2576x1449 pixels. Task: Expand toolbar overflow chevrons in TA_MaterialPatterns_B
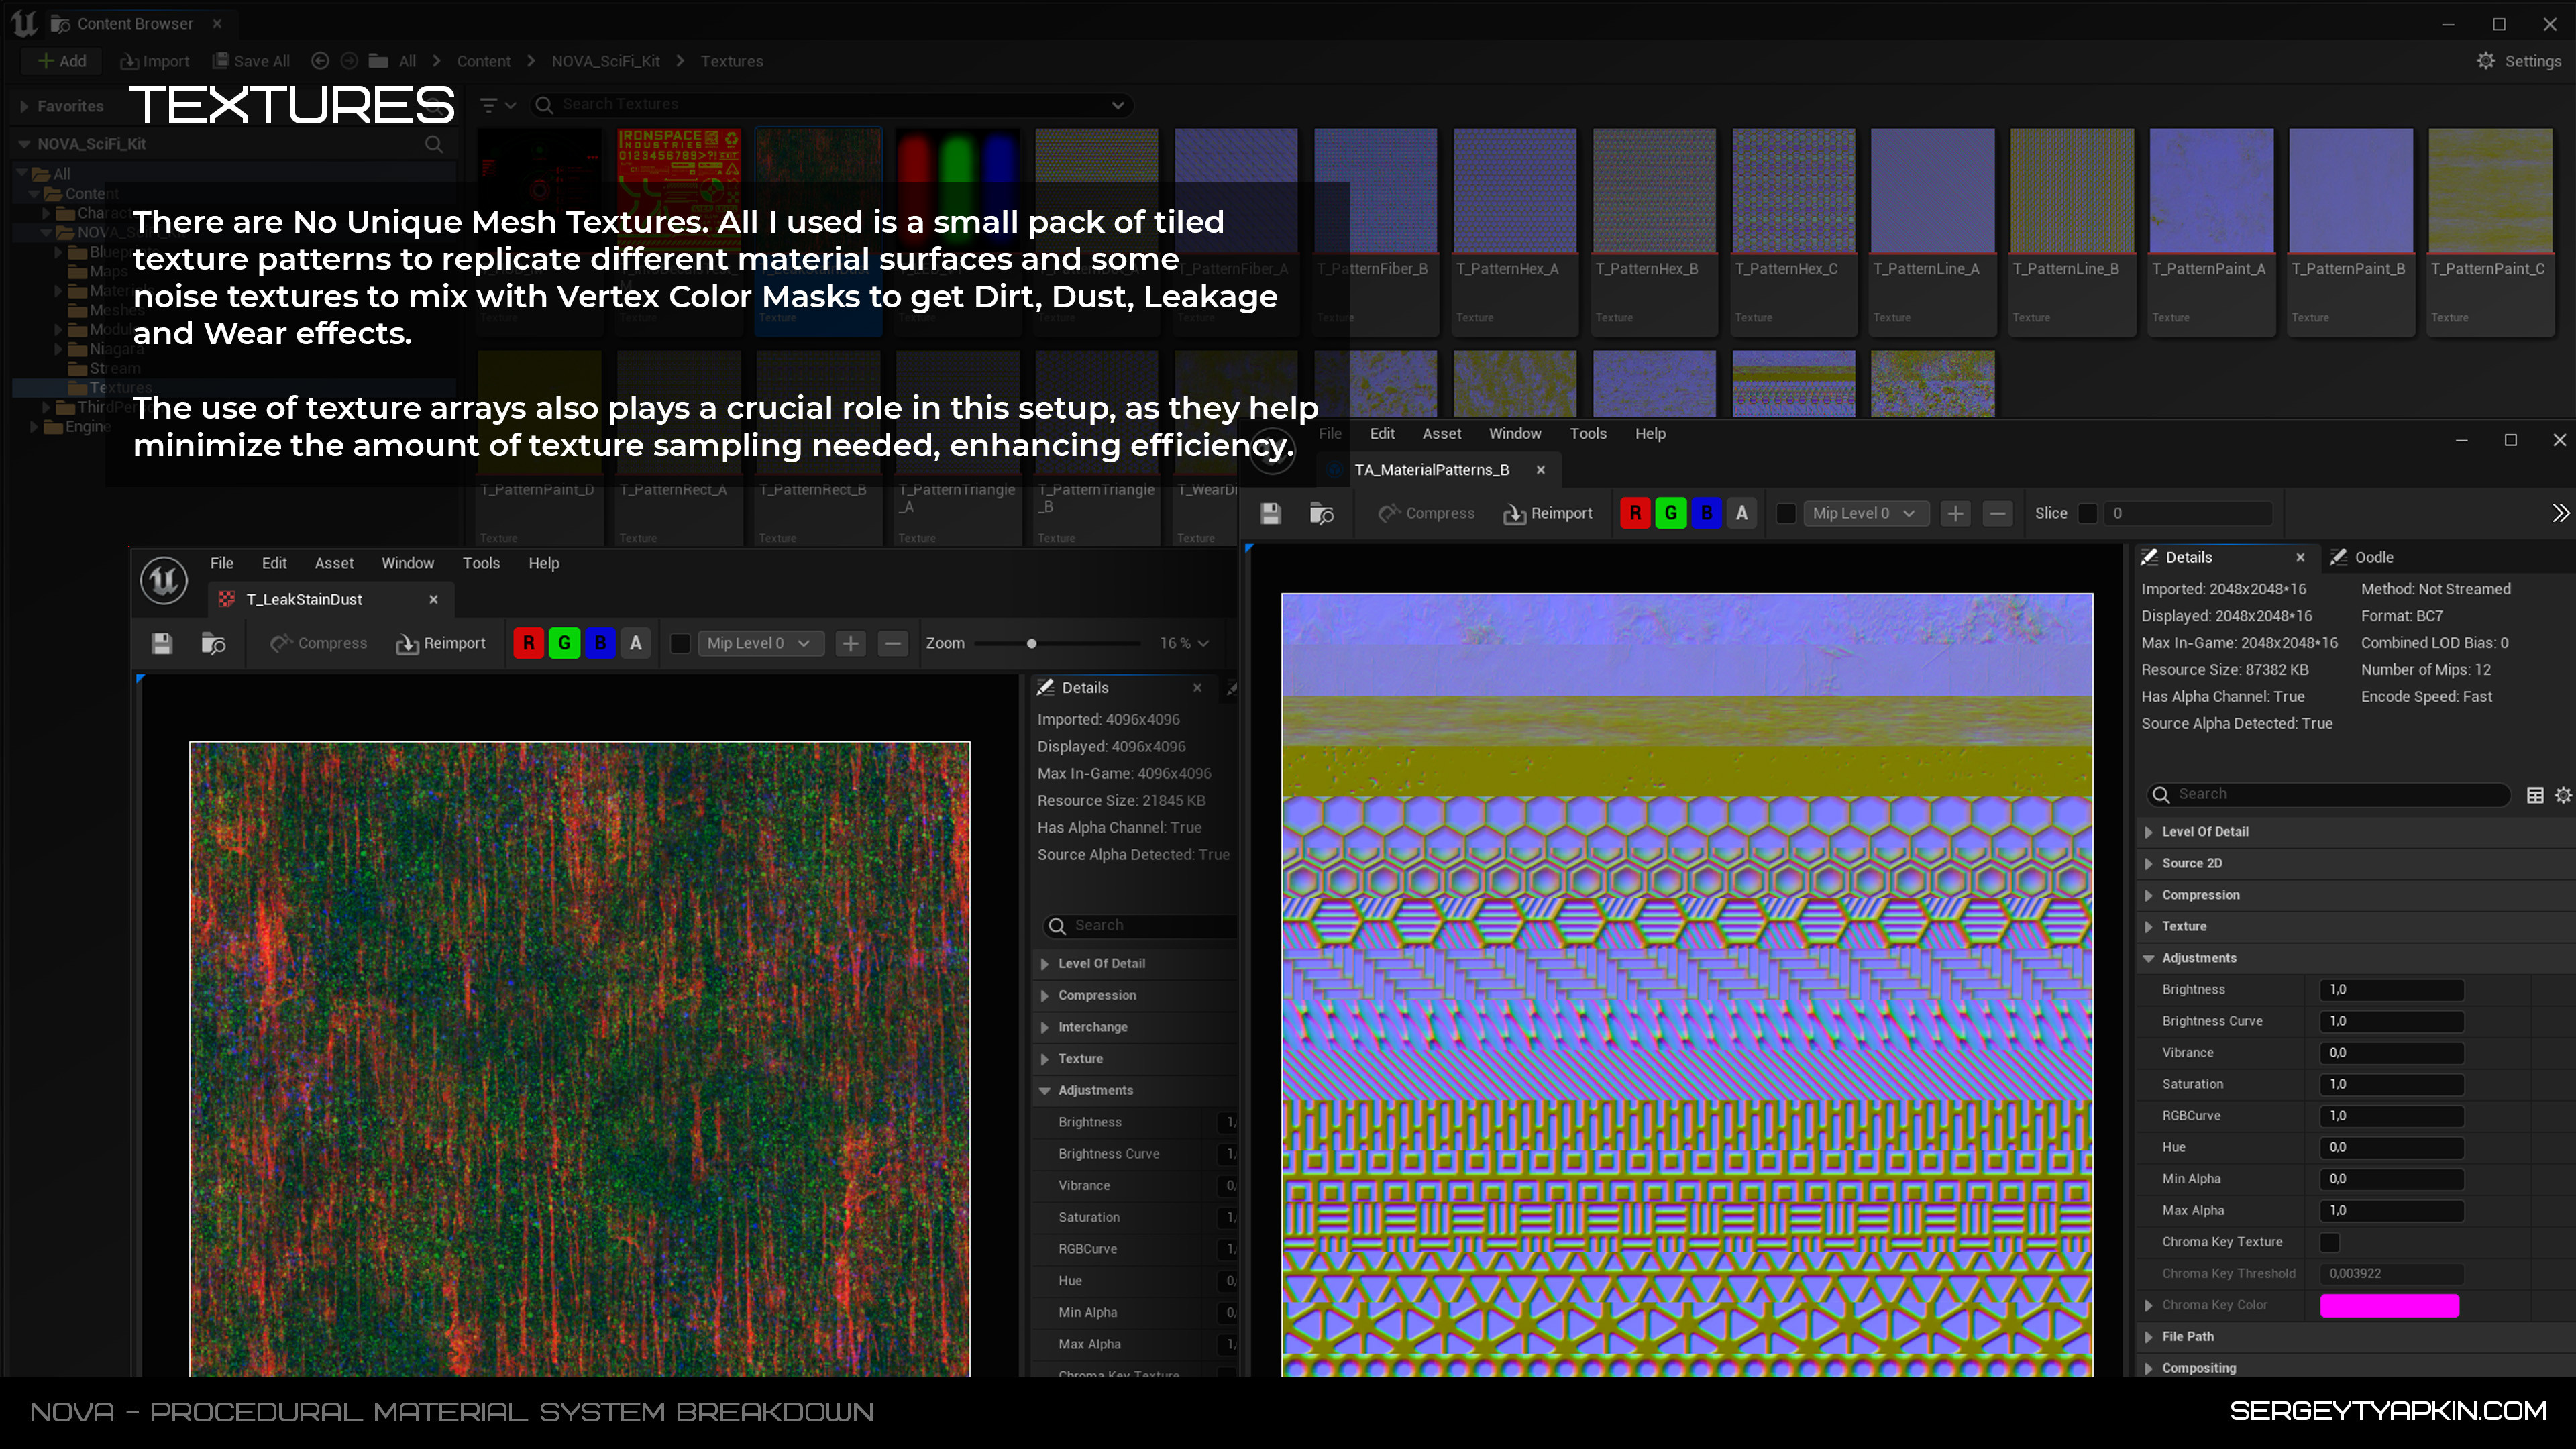tap(2560, 513)
